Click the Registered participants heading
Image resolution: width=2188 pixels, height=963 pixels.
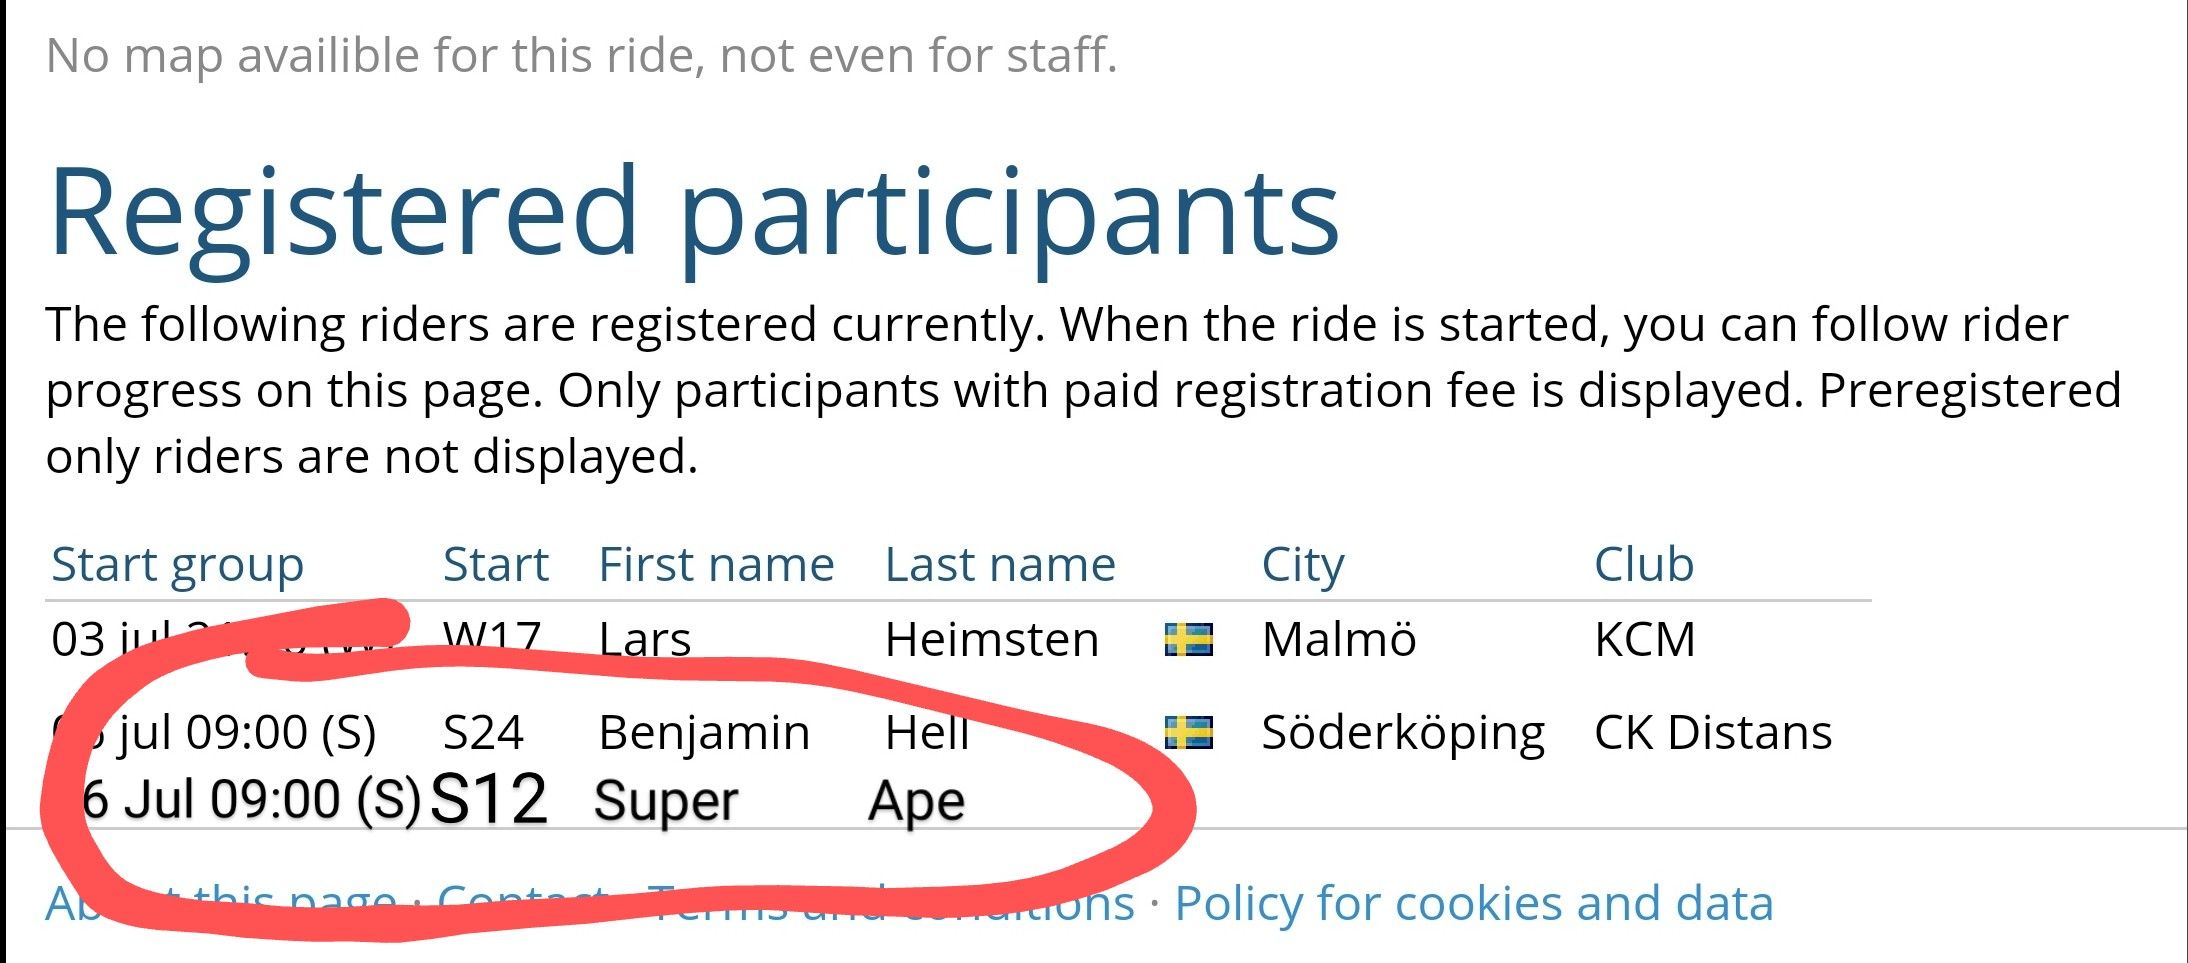pyautogui.click(x=694, y=212)
